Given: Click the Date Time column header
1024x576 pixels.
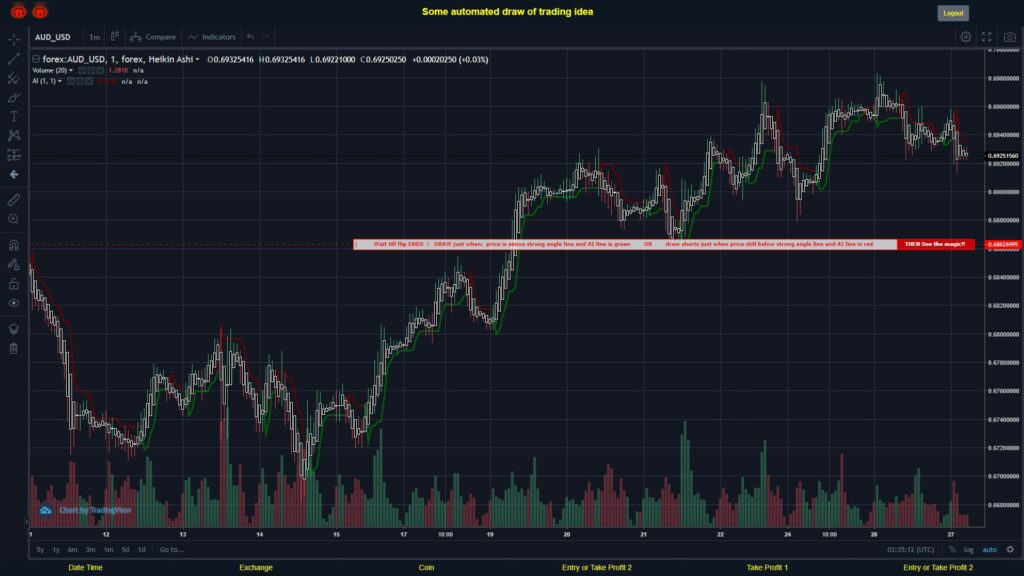Looking at the screenshot, I should [x=86, y=568].
